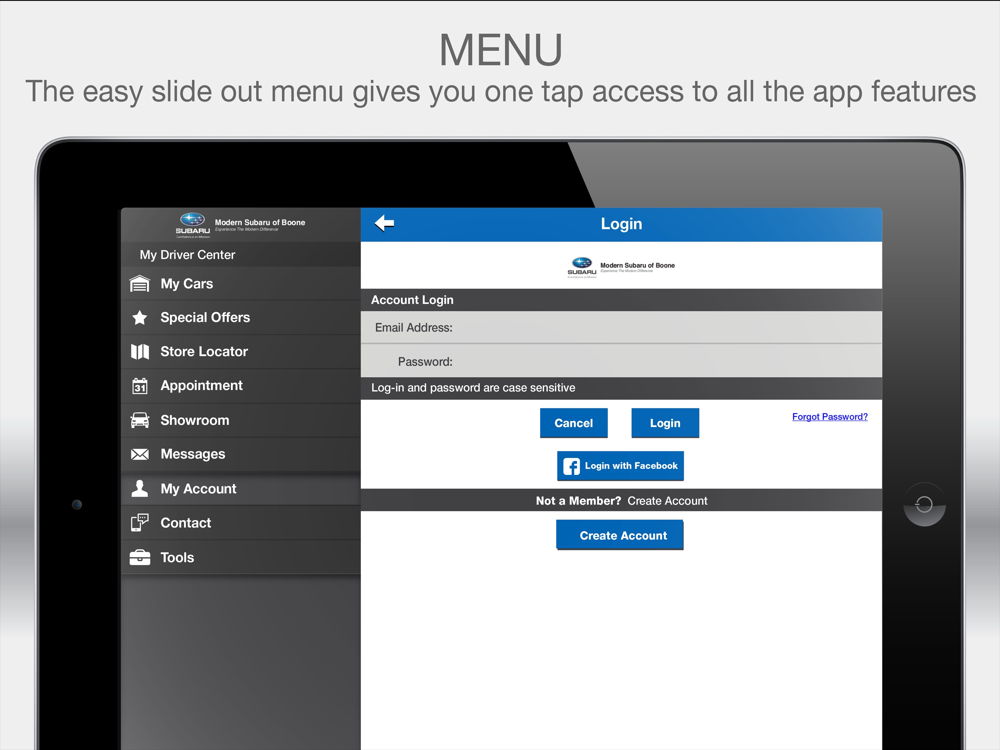Click the back arrow in Login header

(x=384, y=224)
